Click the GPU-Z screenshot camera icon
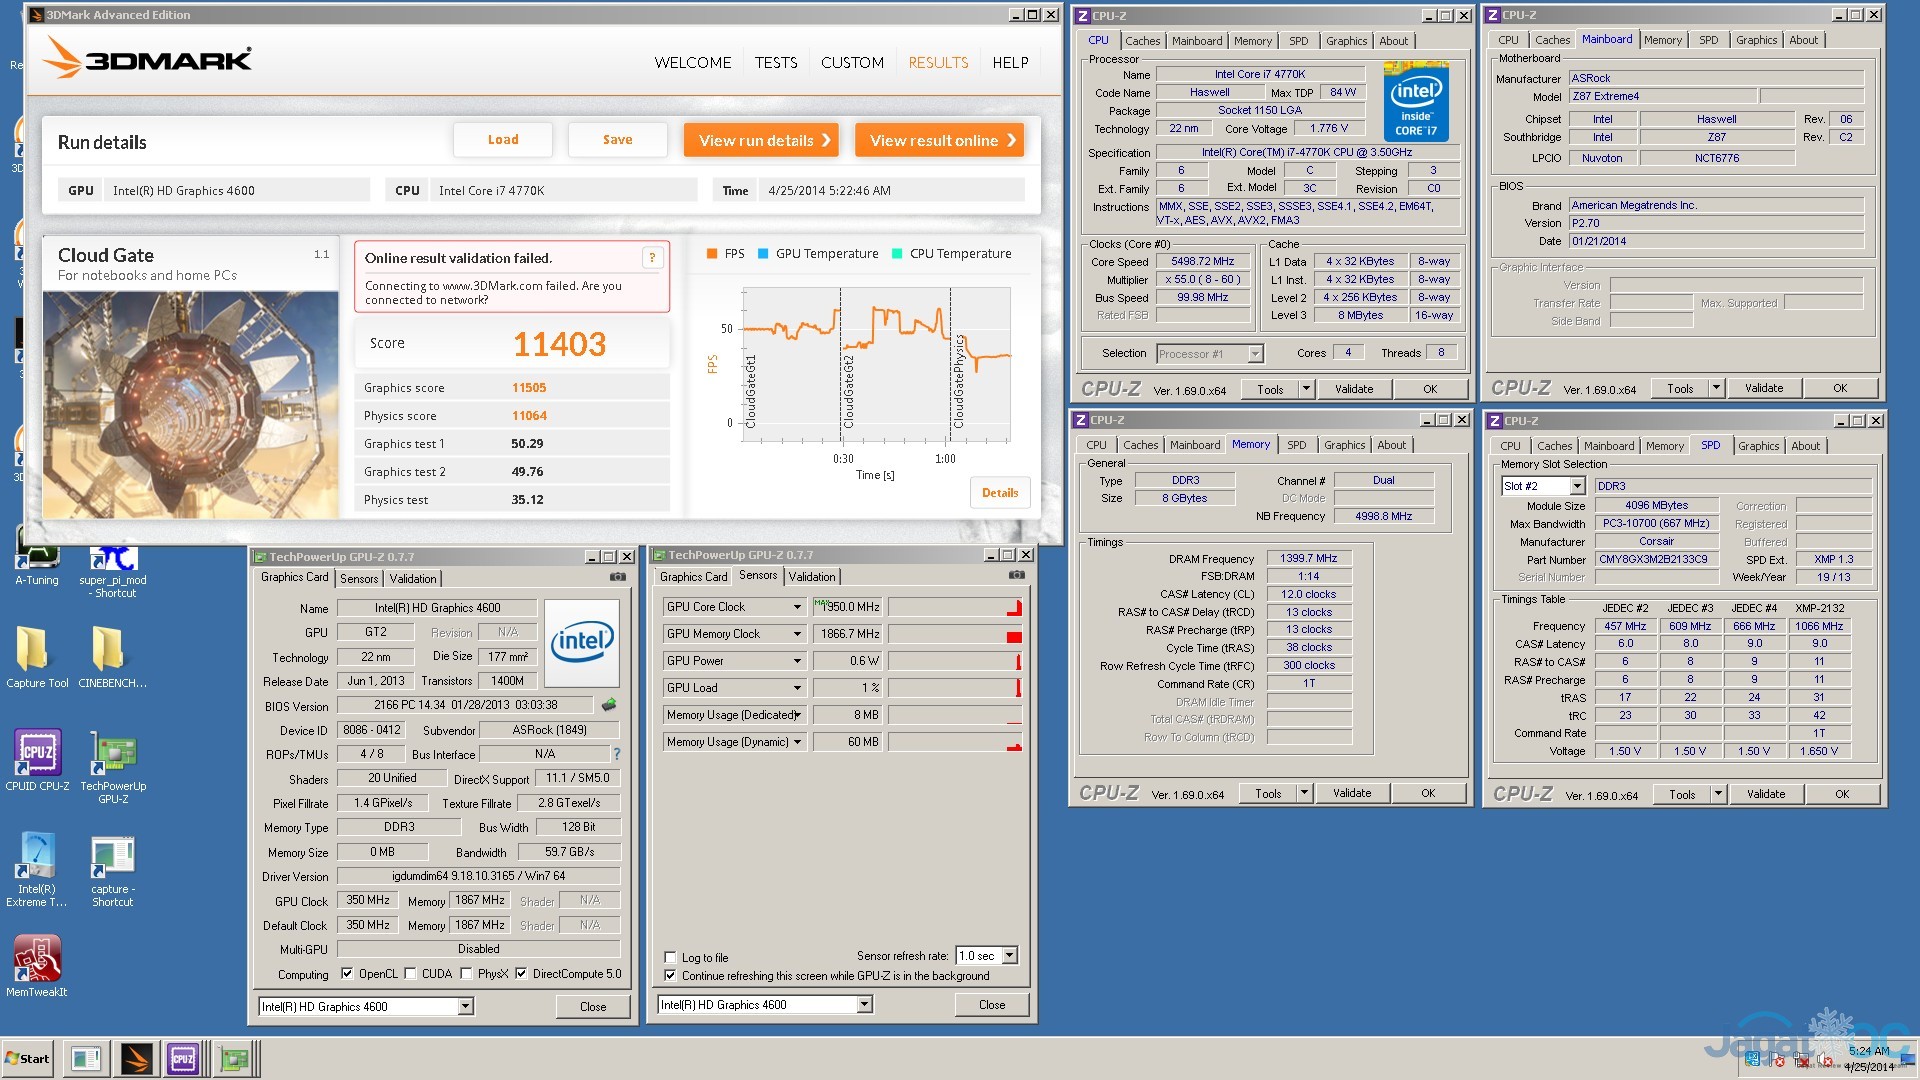Image resolution: width=1920 pixels, height=1080 pixels. (x=618, y=577)
